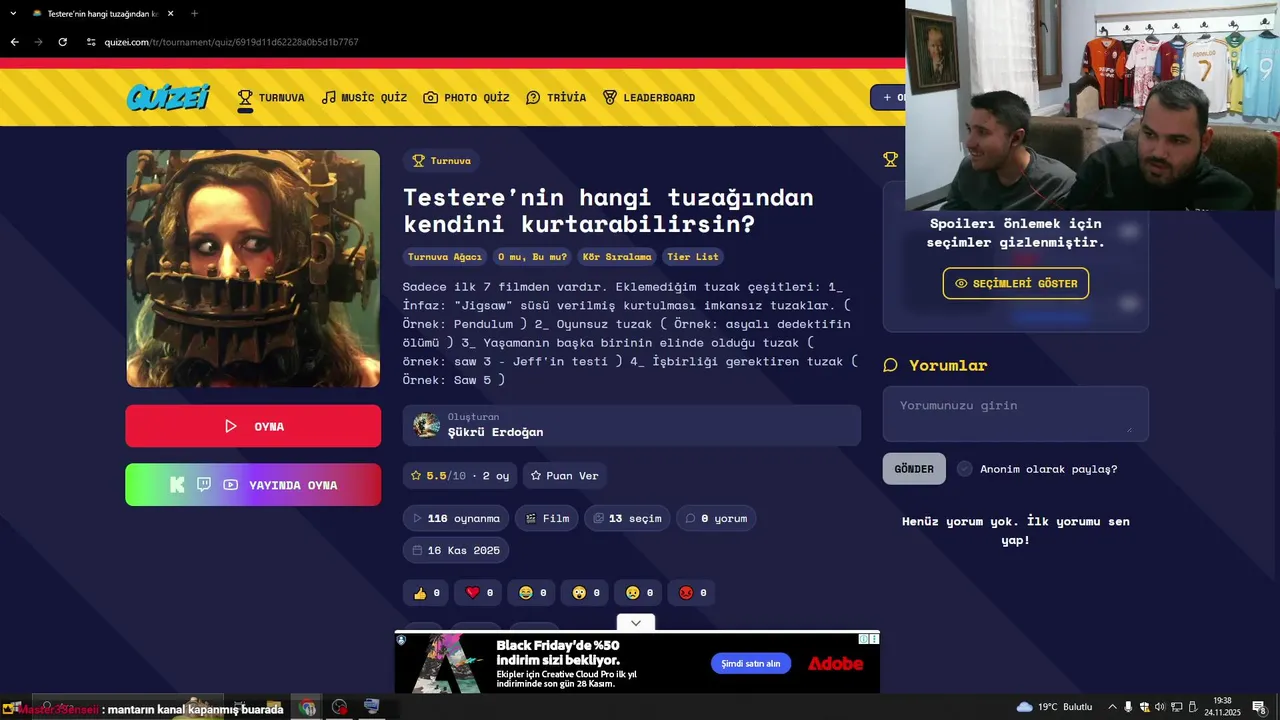1280x720 pixels.
Task: Click the GÖNDER submit button
Action: [x=914, y=469]
